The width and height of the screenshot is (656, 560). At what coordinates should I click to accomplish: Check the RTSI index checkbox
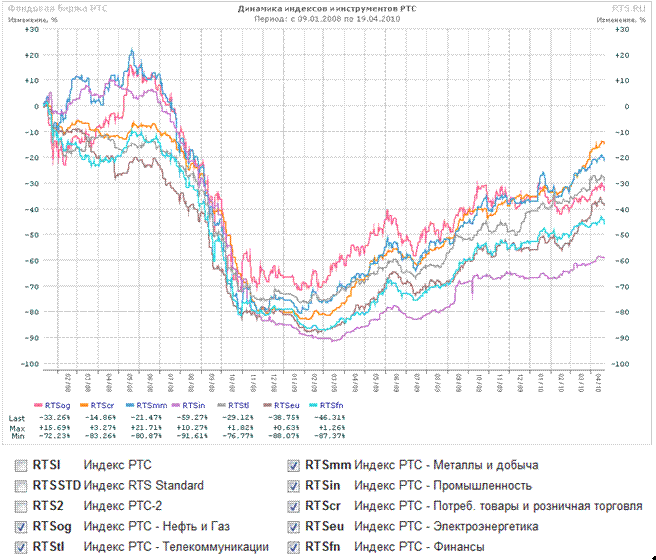click(20, 465)
